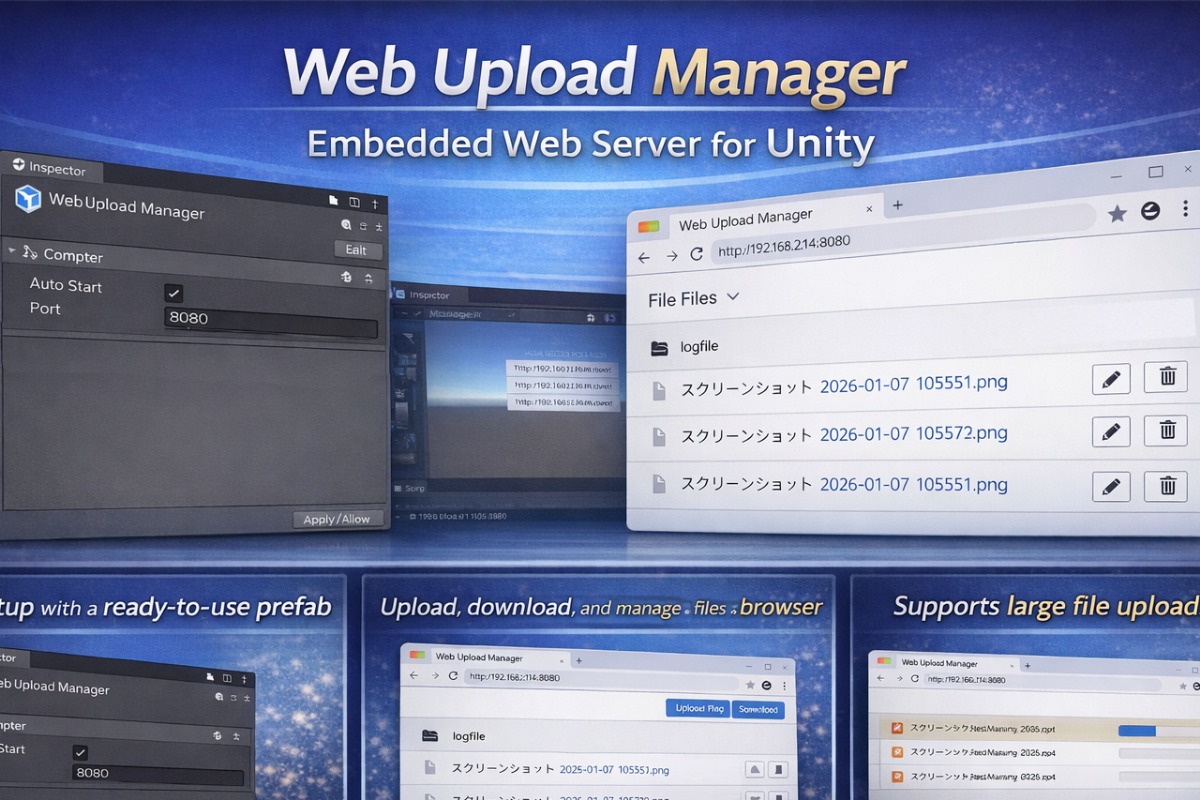The height and width of the screenshot is (800, 1200).
Task: Toggle the checkbox above 8080 in the lower-left Inspector
Action: 80,753
